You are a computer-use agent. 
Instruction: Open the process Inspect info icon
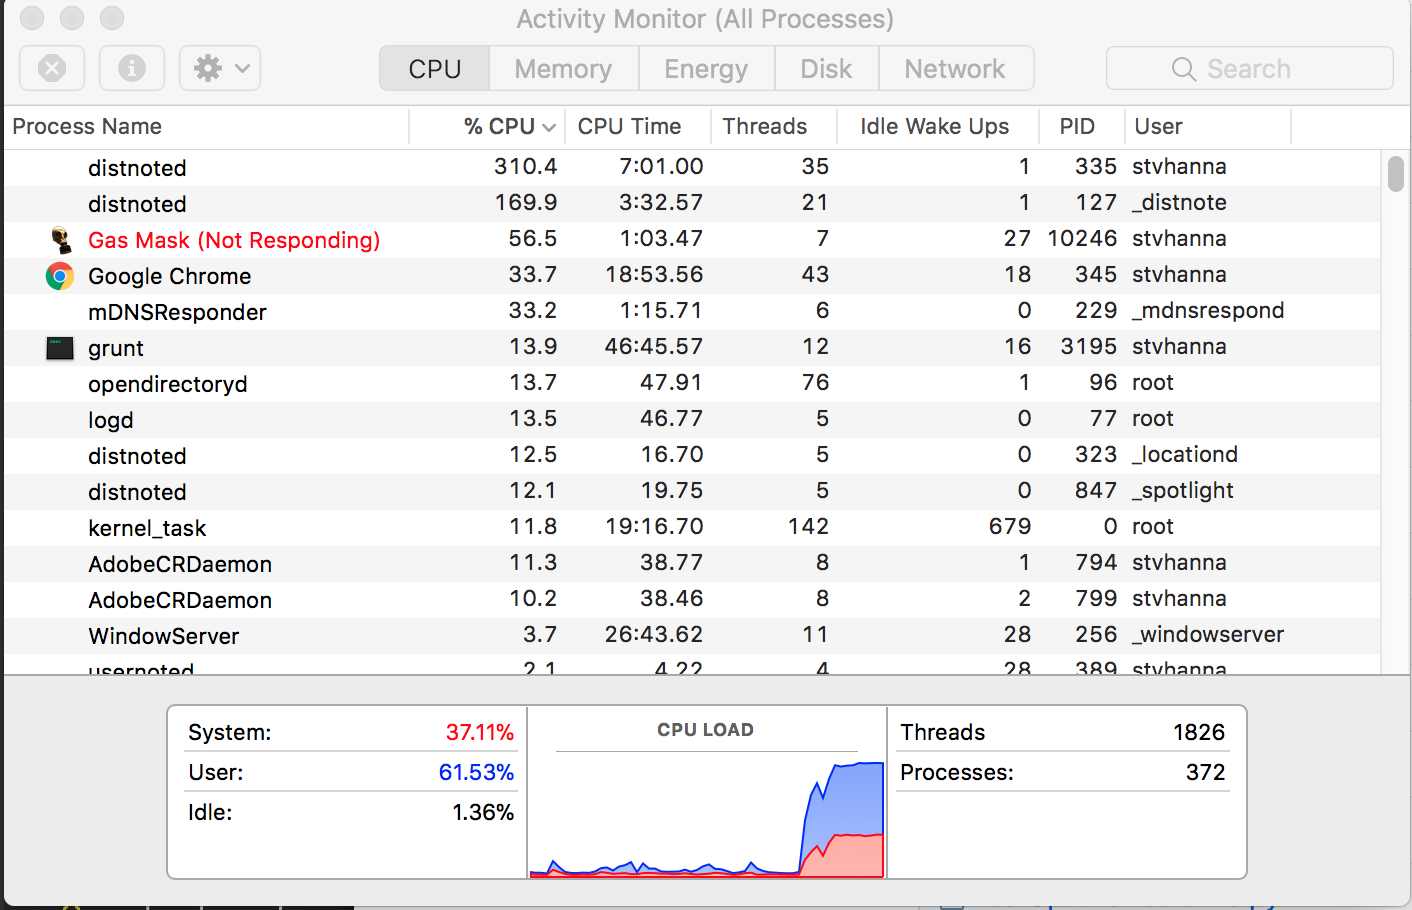131,68
